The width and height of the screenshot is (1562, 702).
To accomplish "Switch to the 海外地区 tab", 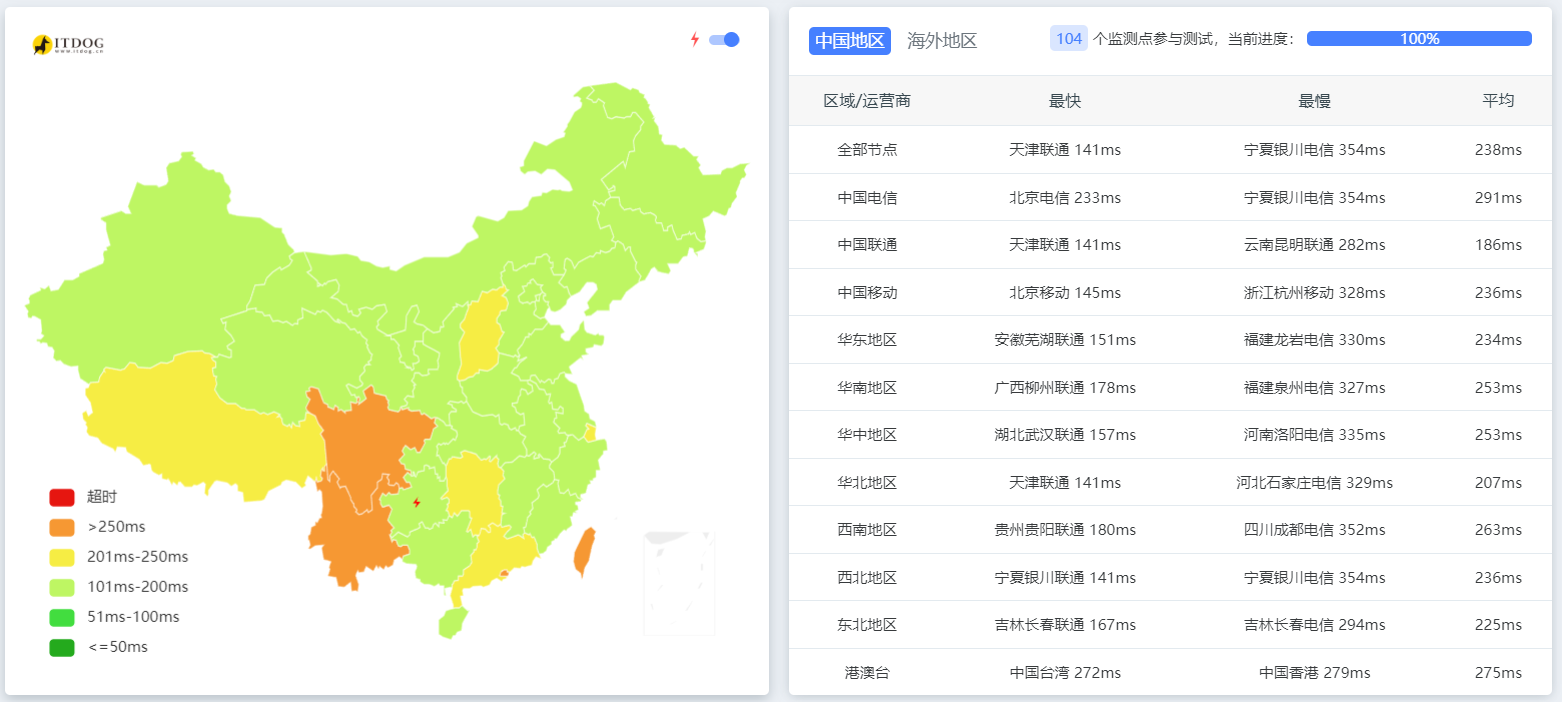I will tap(941, 41).
